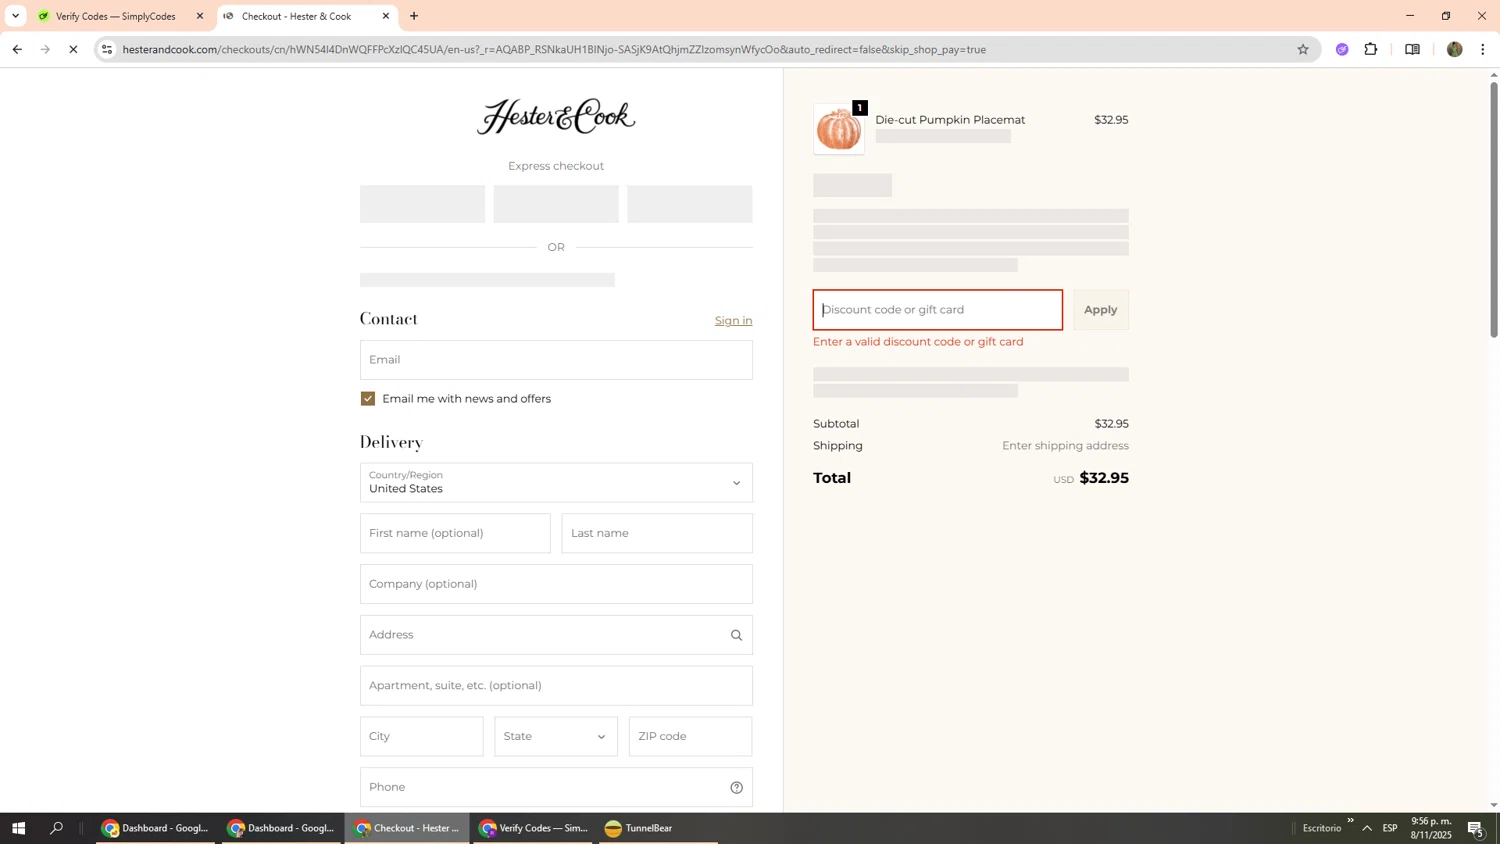This screenshot has width=1500, height=844.
Task: Expand the Escritorio toolbar chevron
Action: click(1350, 821)
